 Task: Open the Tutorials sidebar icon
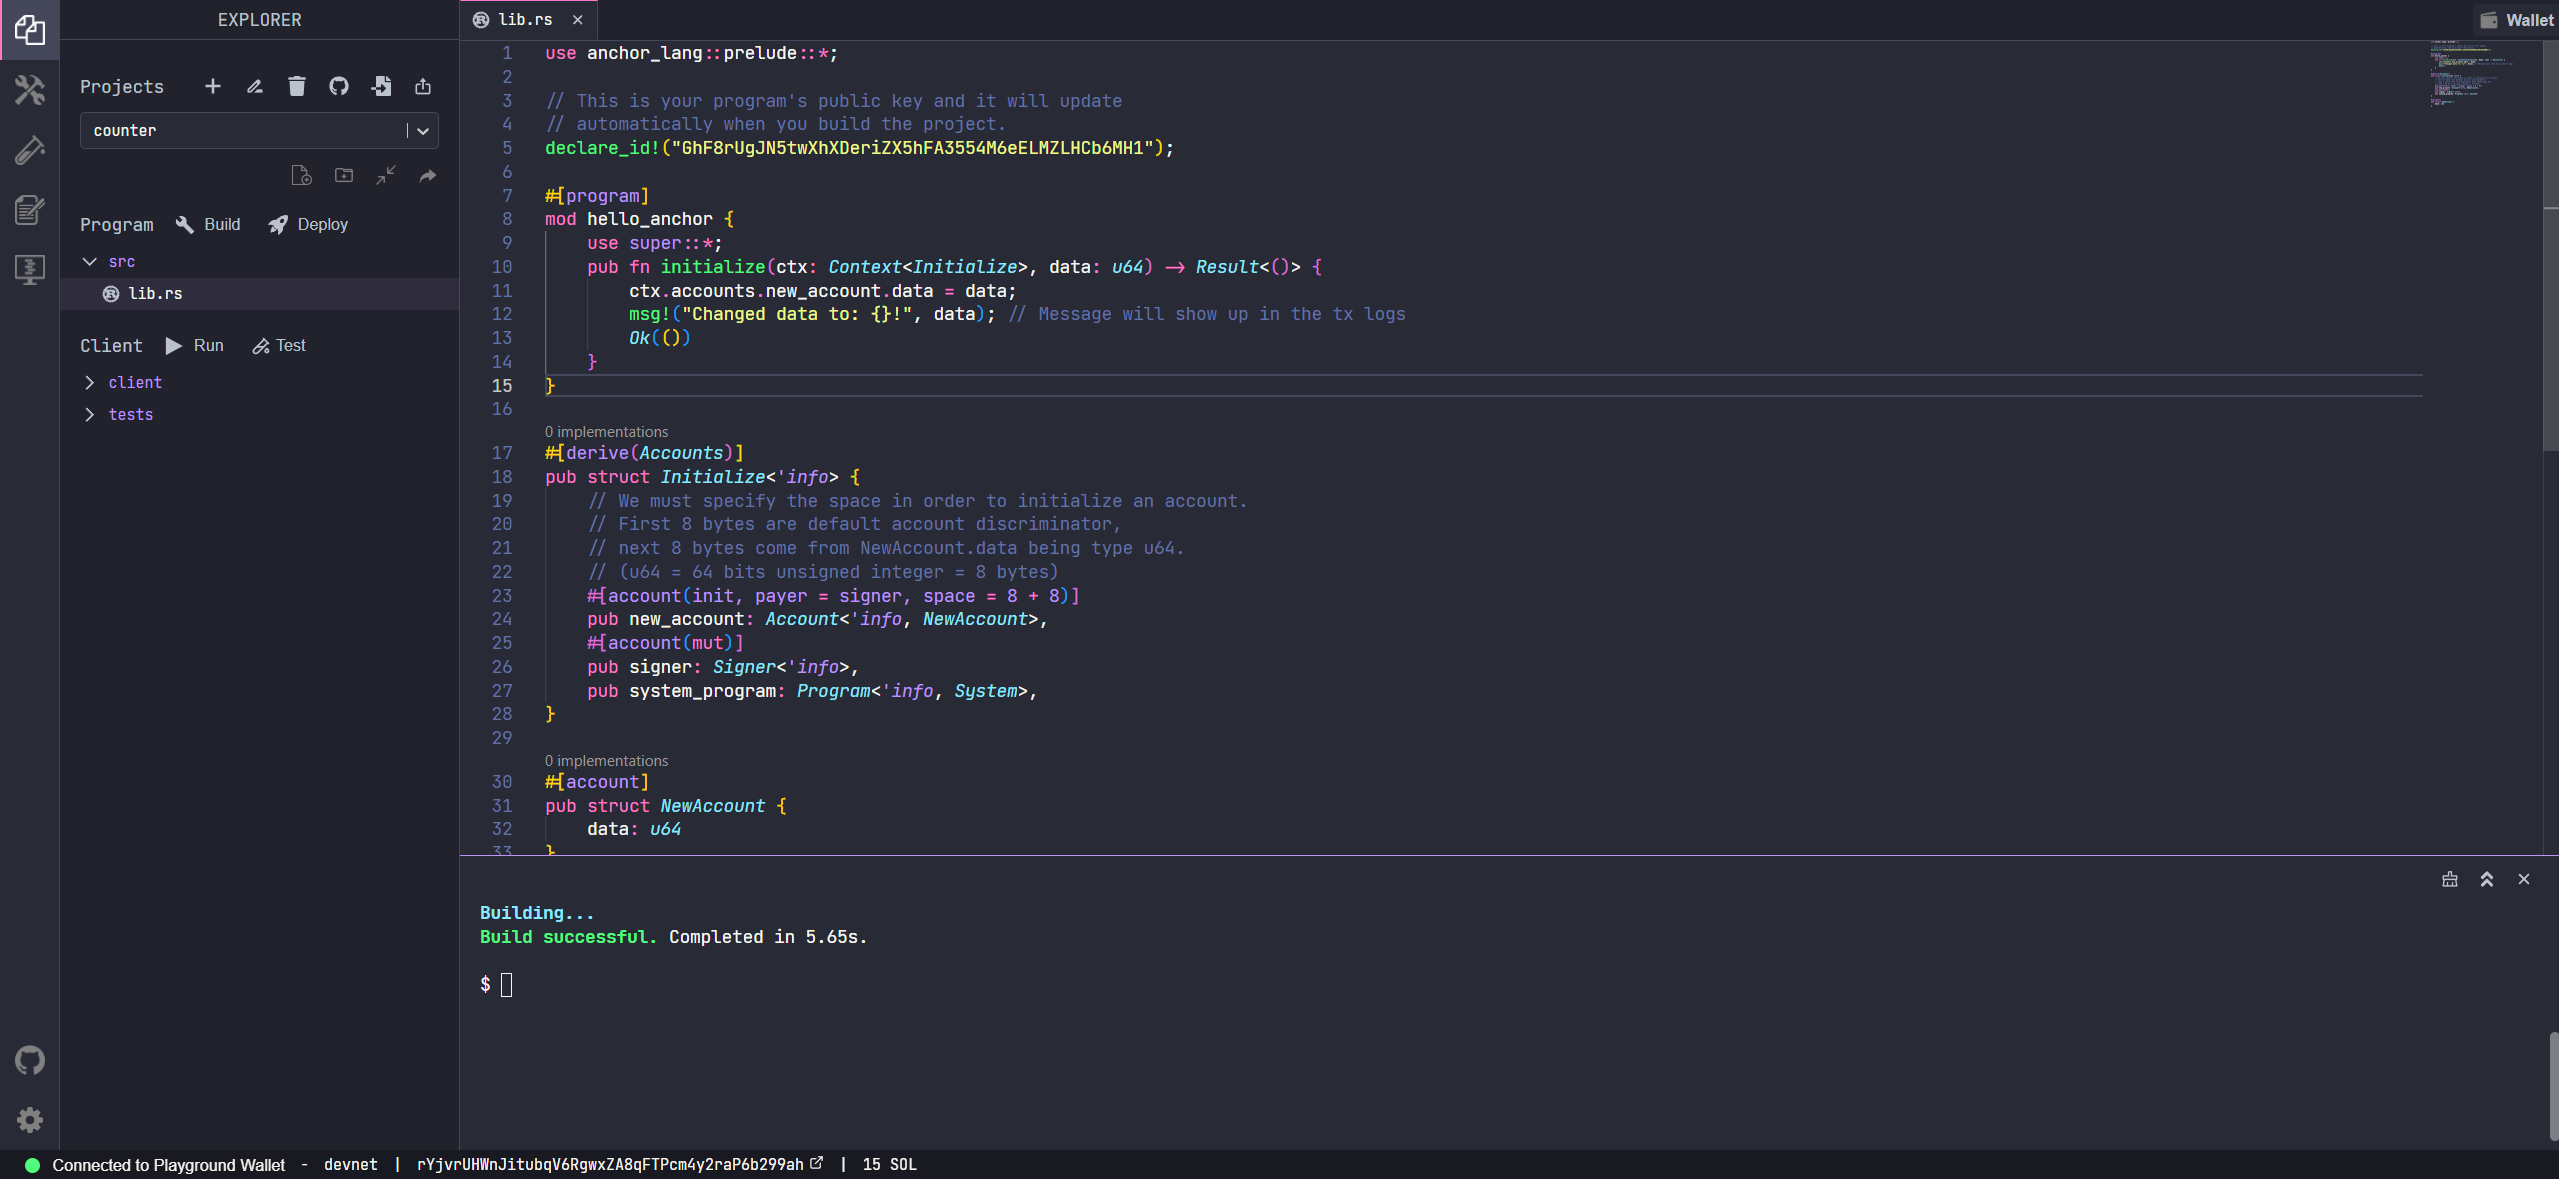tap(29, 210)
